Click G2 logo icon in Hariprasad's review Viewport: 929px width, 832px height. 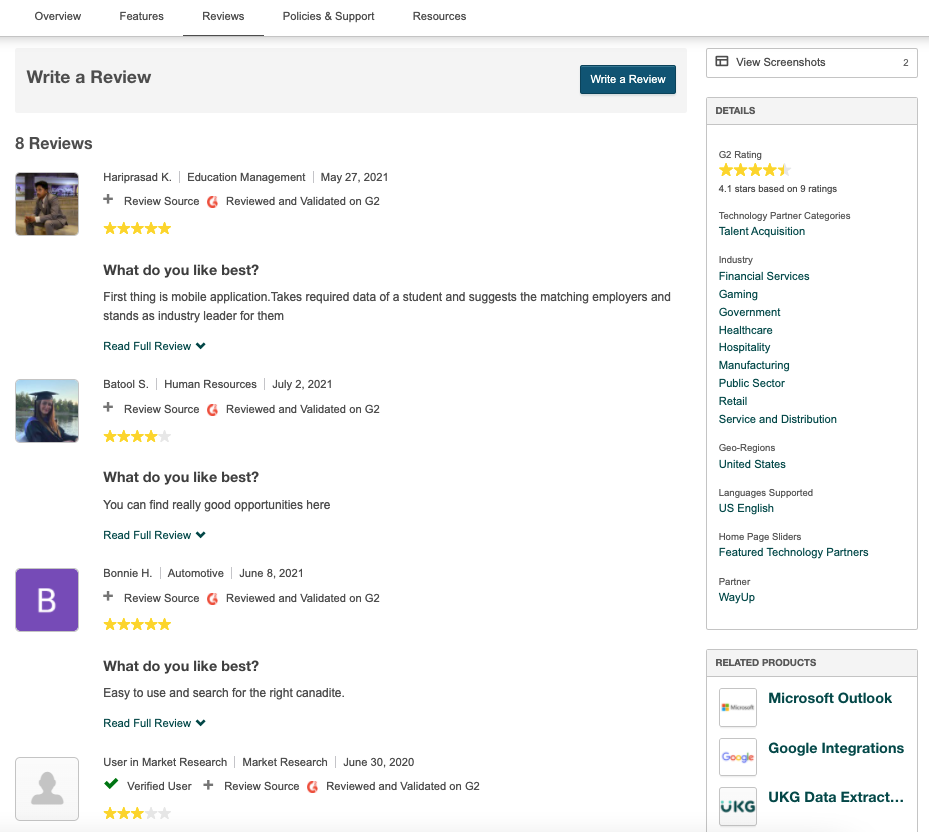tap(212, 202)
